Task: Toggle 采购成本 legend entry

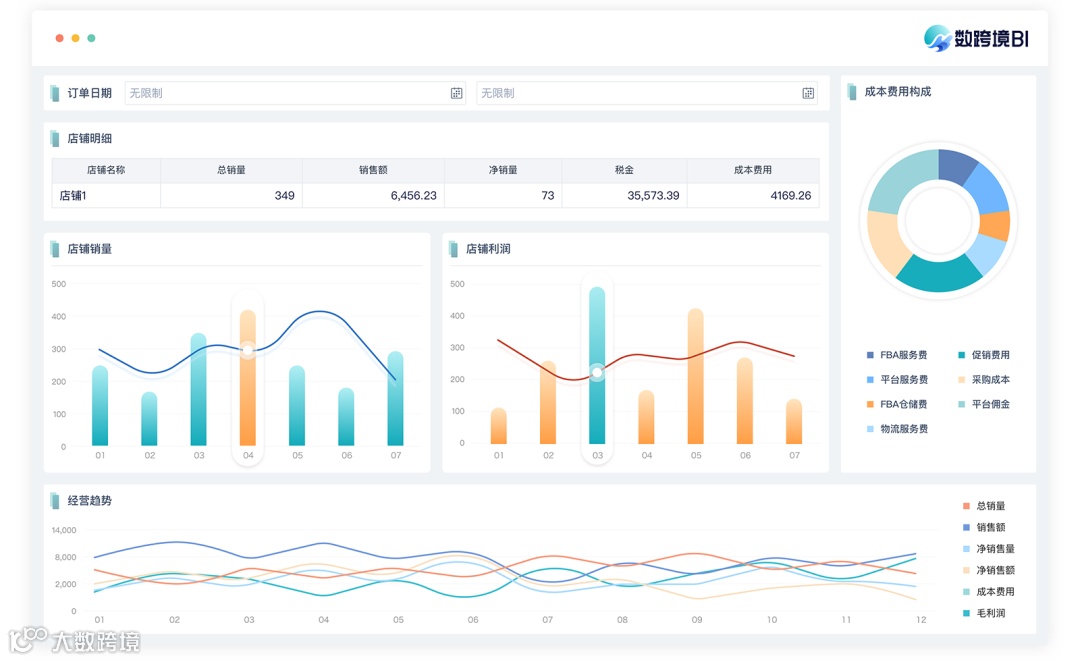Action: pos(984,379)
